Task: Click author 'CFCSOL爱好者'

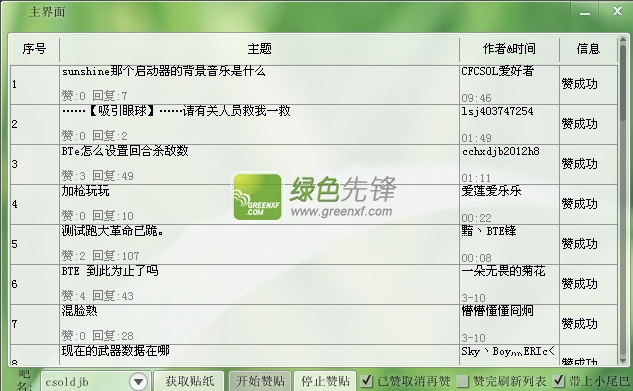Action: 498,71
